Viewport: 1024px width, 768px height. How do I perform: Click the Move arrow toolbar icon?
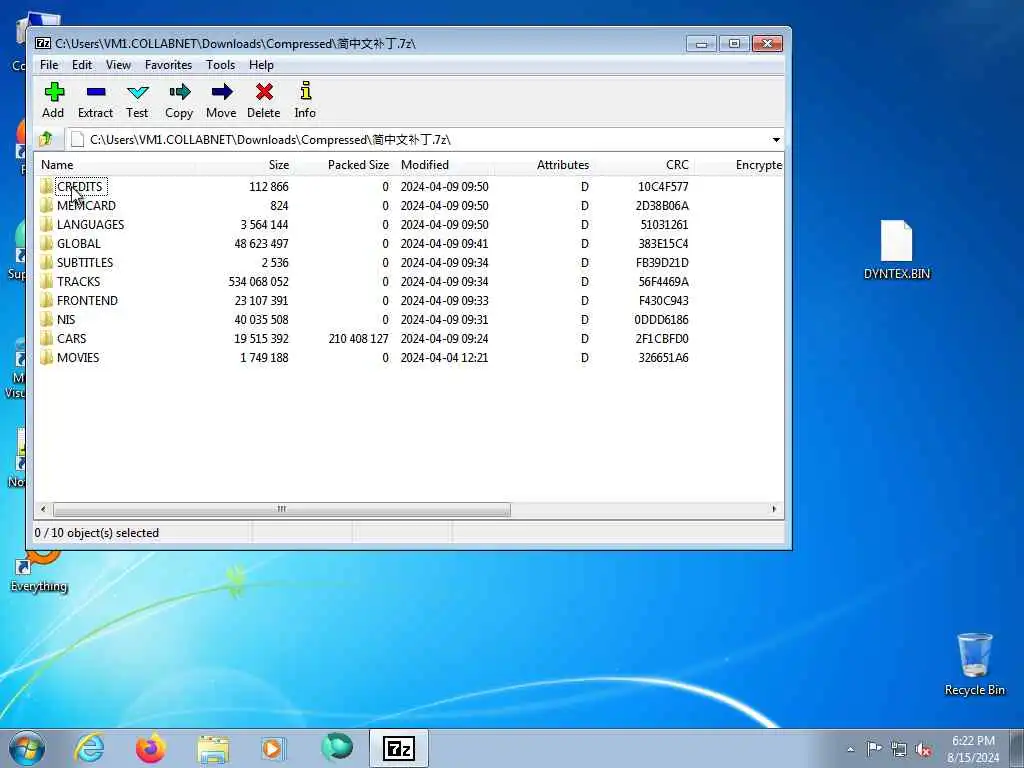coord(221,92)
